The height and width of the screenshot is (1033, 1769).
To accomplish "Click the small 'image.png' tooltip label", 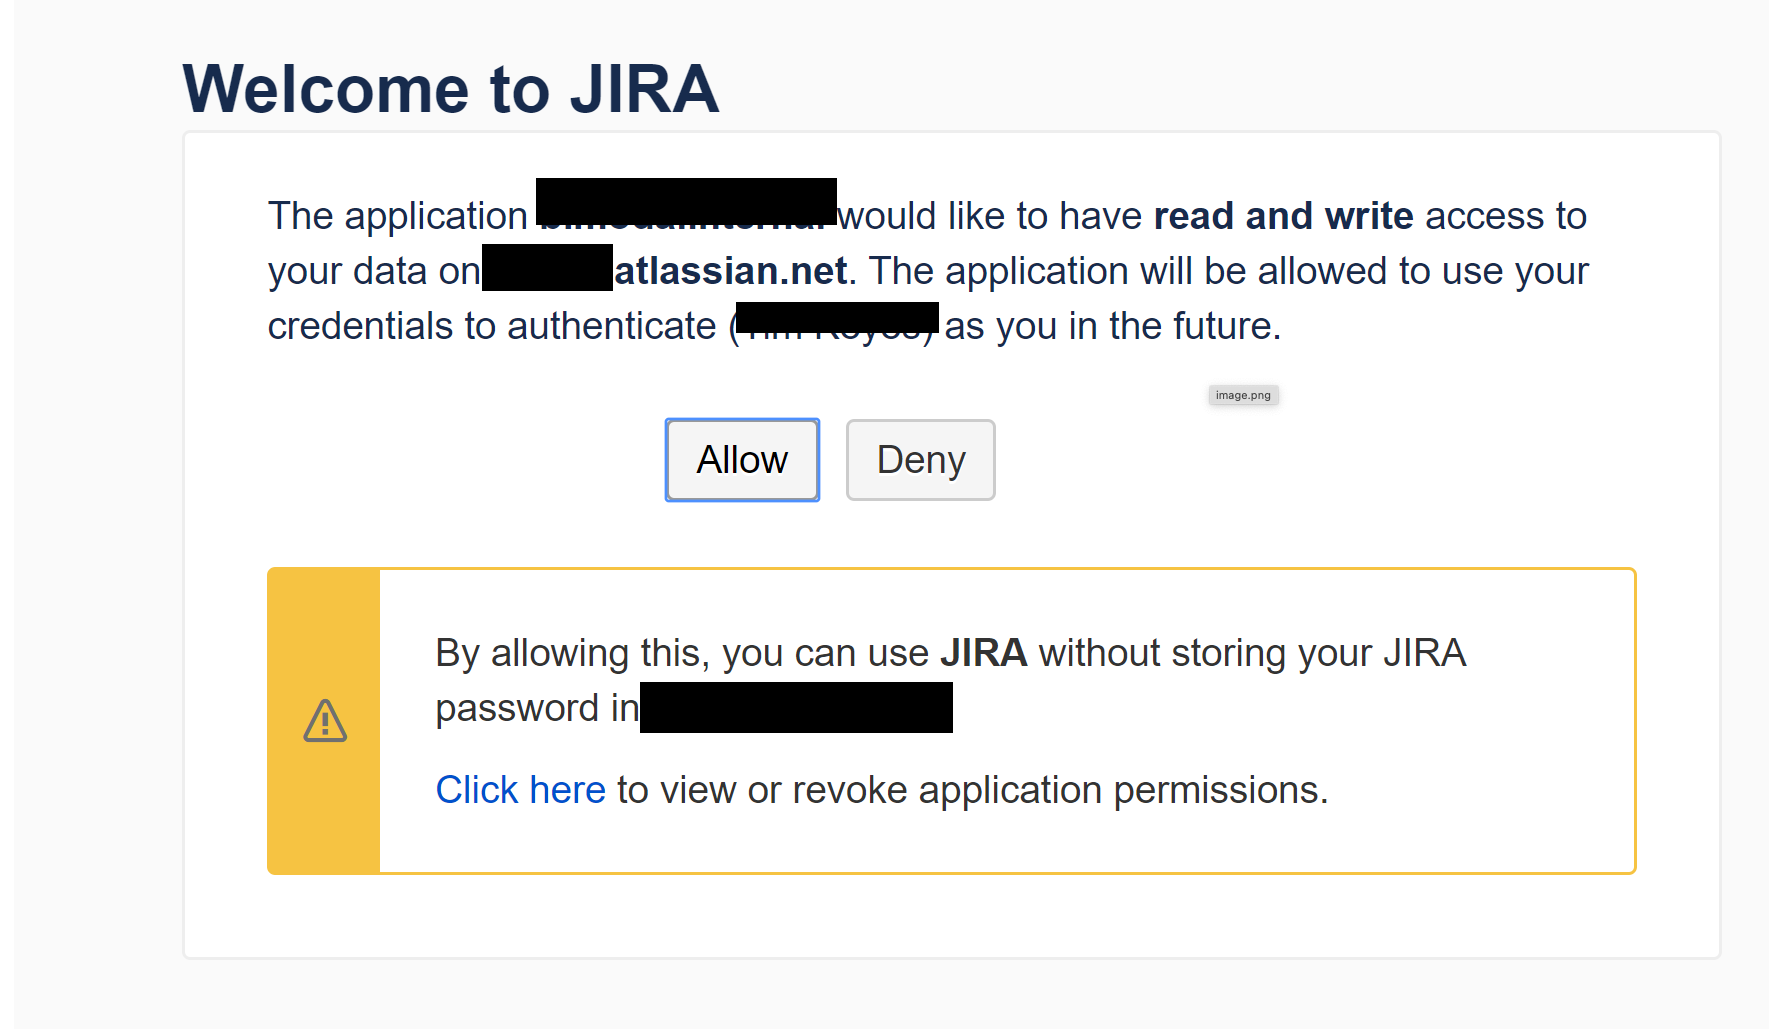I will (x=1243, y=395).
